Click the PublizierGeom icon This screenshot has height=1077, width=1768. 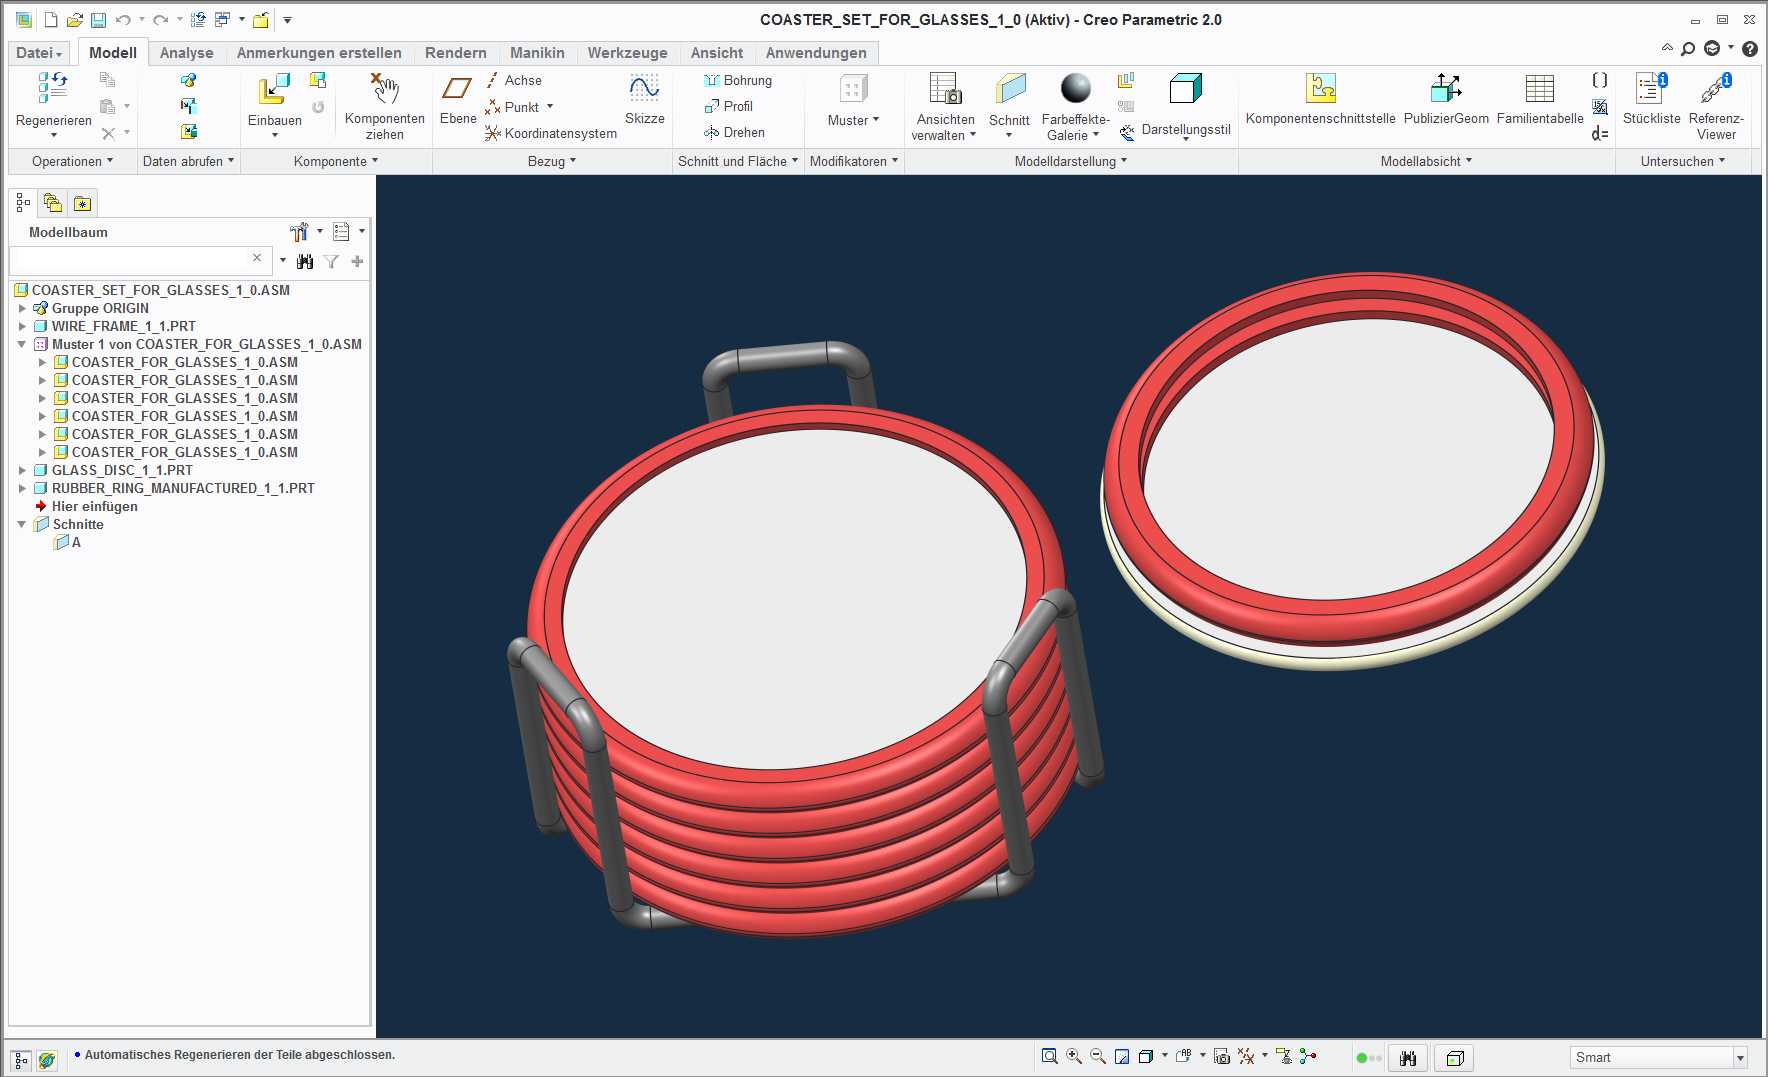(1446, 89)
